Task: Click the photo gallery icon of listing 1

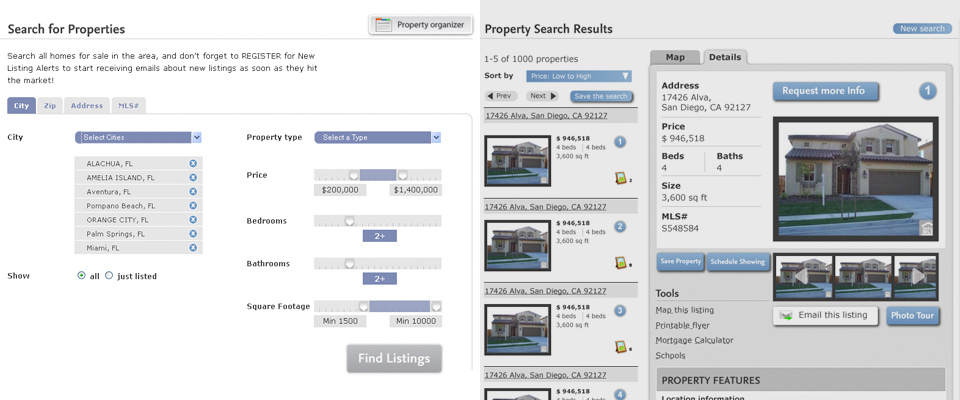Action: pyautogui.click(x=620, y=178)
